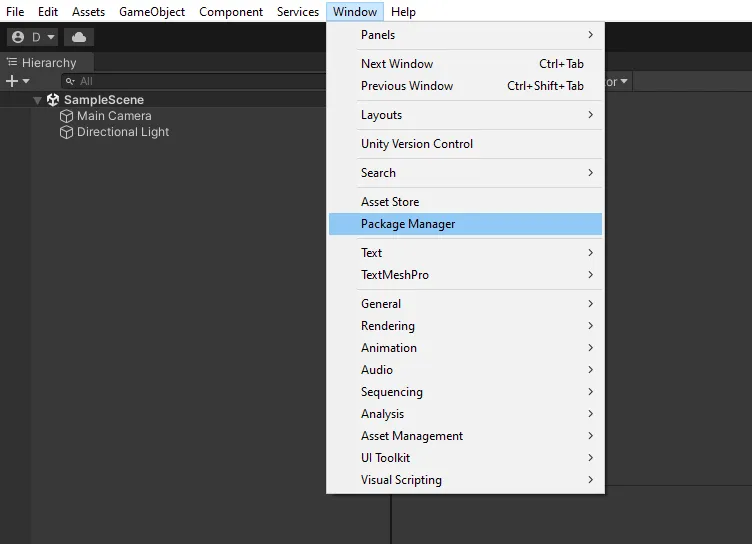Open the account dropdown arrow
This screenshot has width=752, height=544.
pos(51,37)
